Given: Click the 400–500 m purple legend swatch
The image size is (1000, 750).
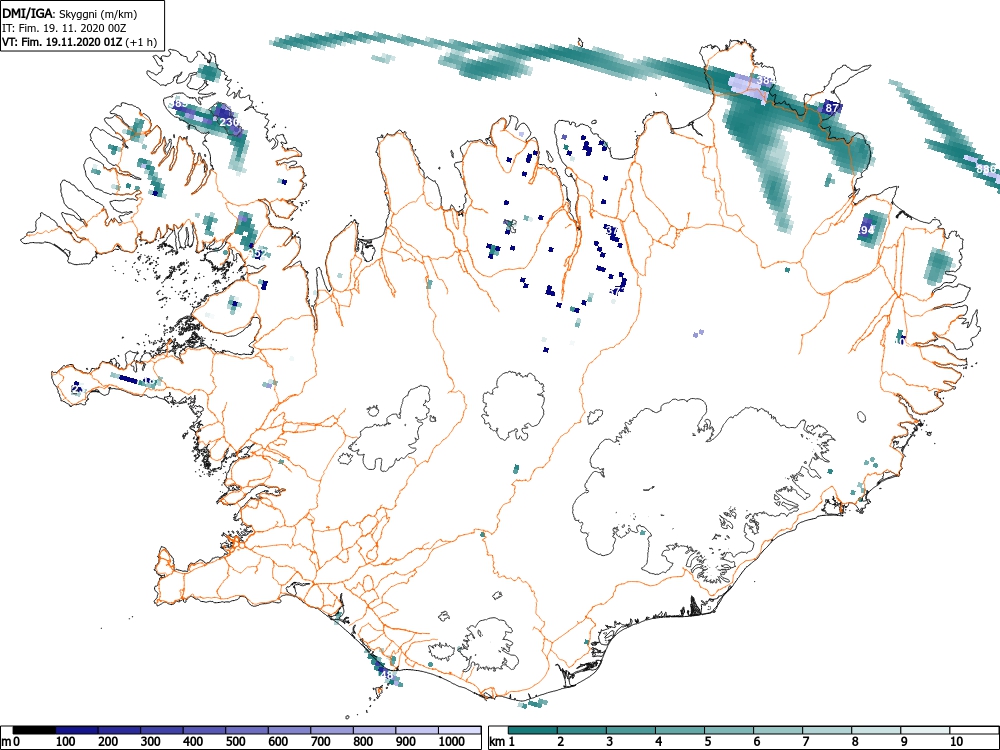Looking at the screenshot, I should pyautogui.click(x=205, y=730).
